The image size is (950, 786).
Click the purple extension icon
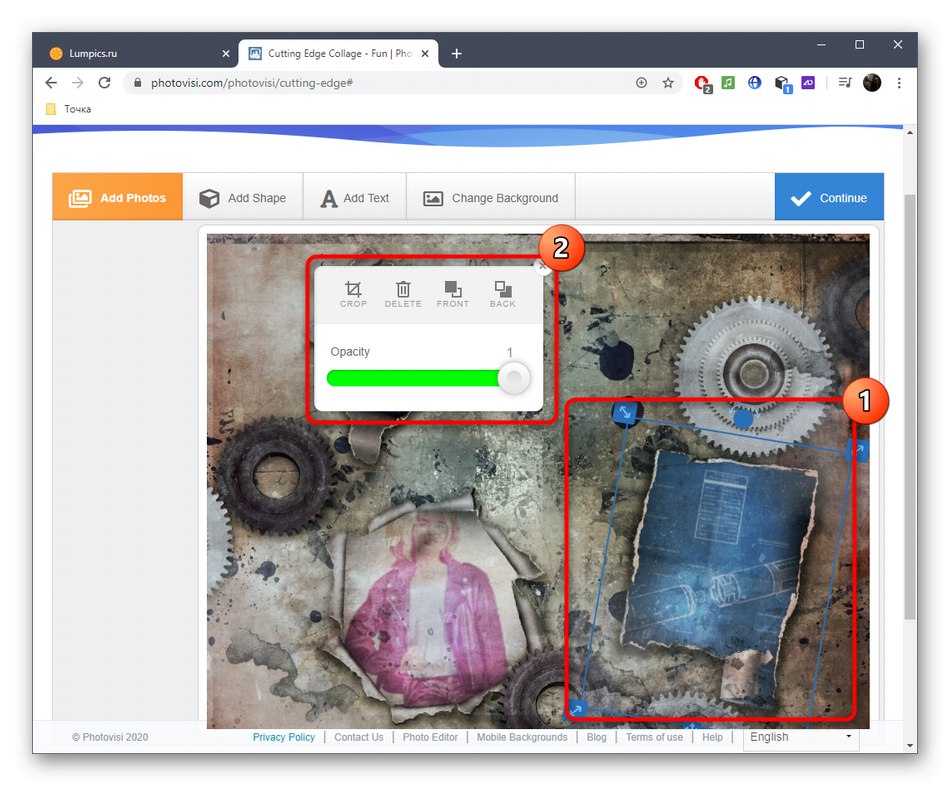[x=808, y=82]
